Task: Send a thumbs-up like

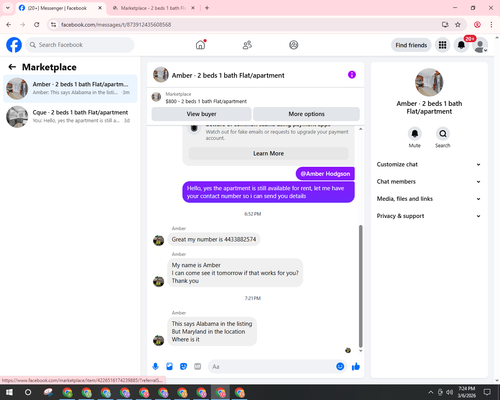Action: click(x=356, y=367)
